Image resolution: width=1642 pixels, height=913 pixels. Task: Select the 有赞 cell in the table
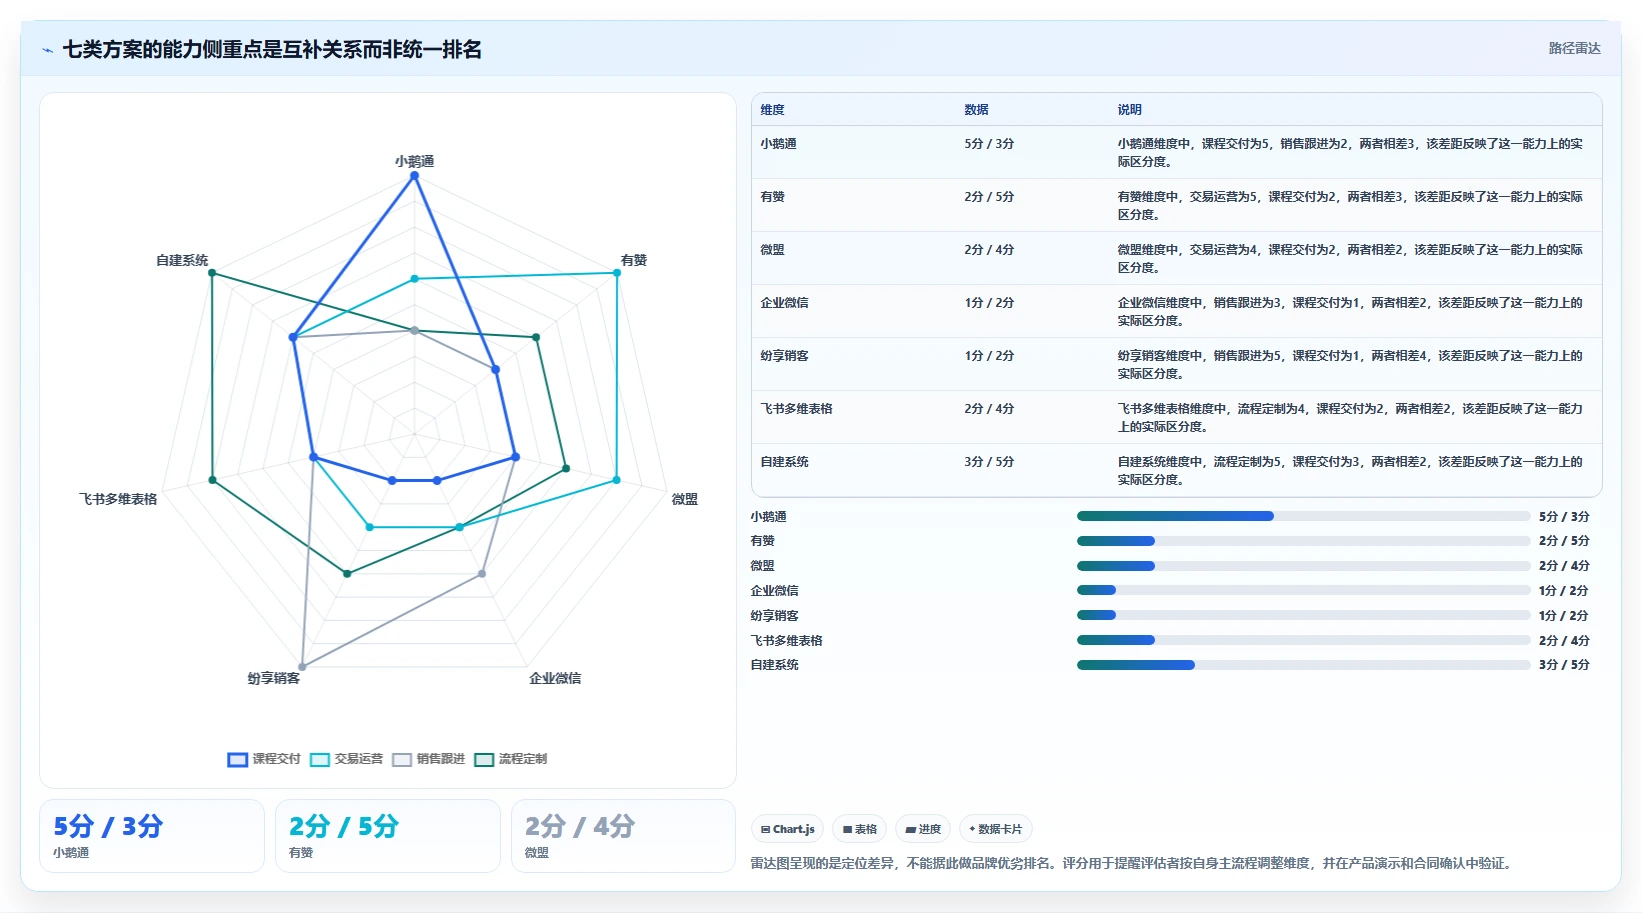[772, 197]
